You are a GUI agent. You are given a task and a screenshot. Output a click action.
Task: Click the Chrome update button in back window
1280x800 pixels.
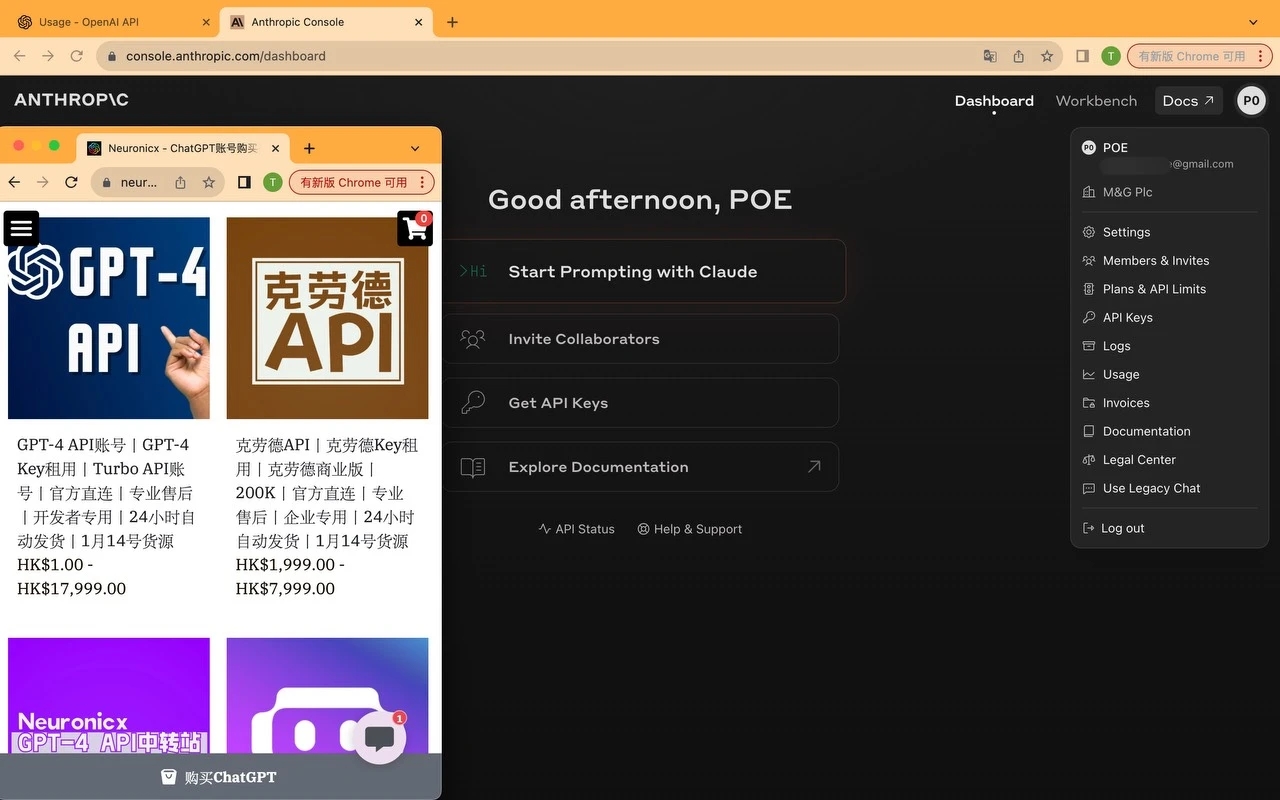pyautogui.click(x=1191, y=56)
